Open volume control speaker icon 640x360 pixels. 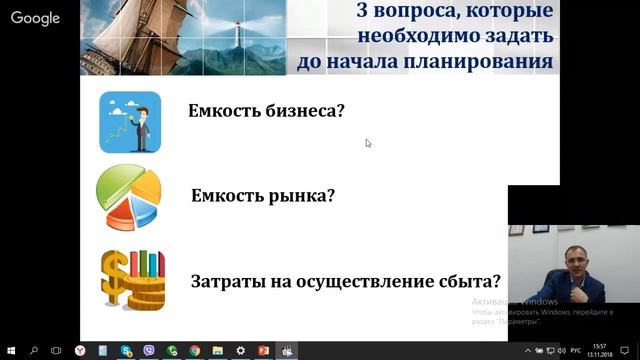pos(562,351)
